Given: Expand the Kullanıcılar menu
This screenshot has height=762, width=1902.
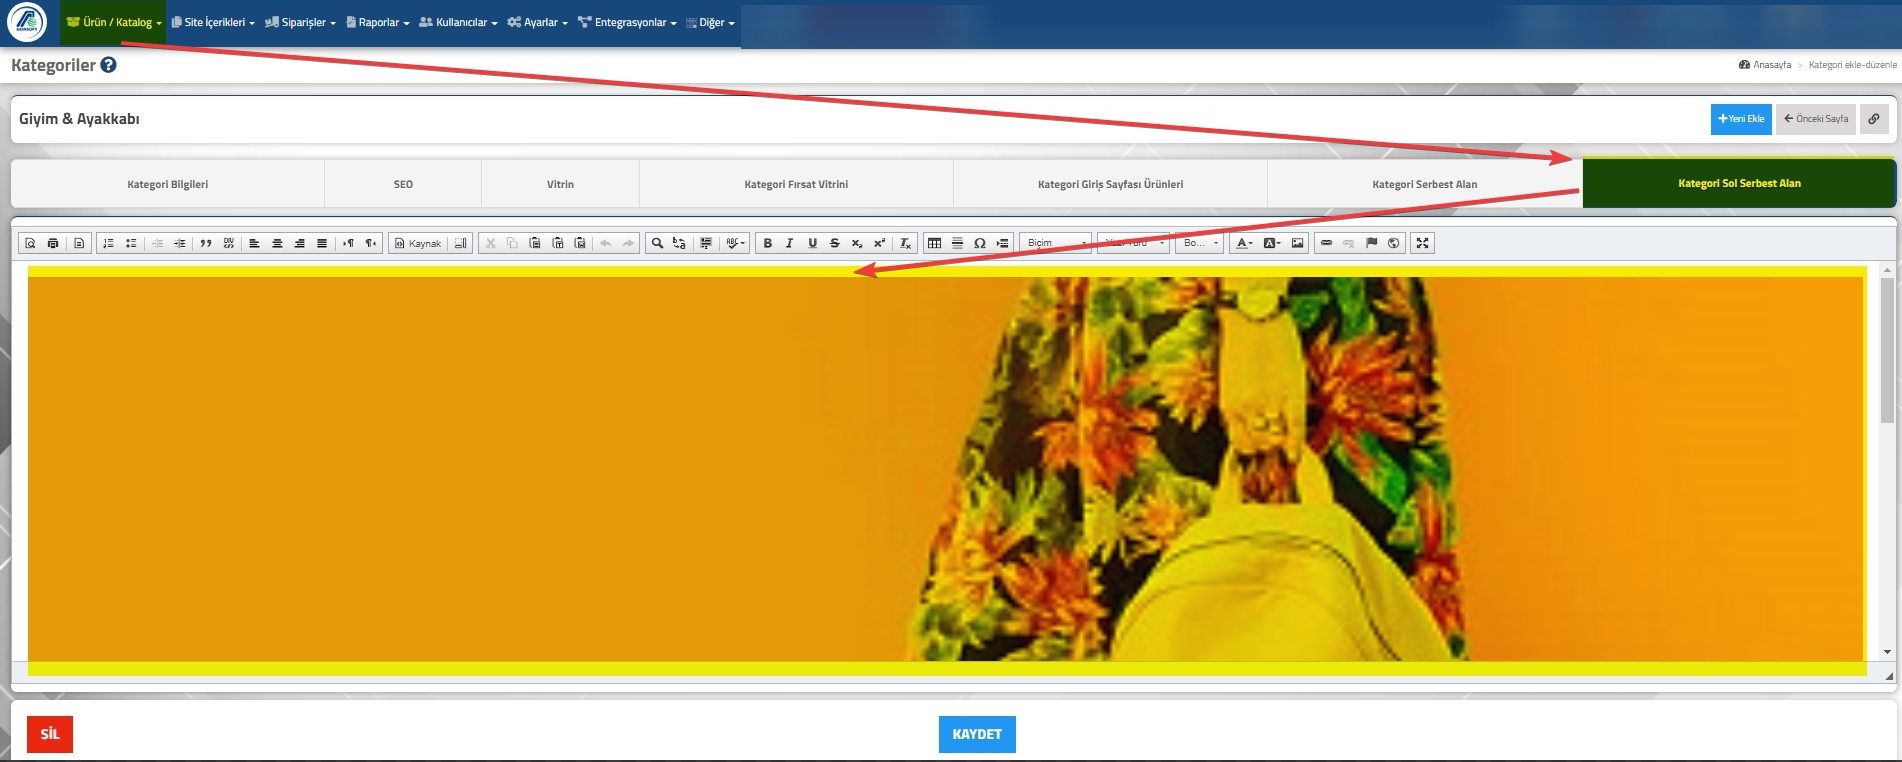Looking at the screenshot, I should [458, 22].
